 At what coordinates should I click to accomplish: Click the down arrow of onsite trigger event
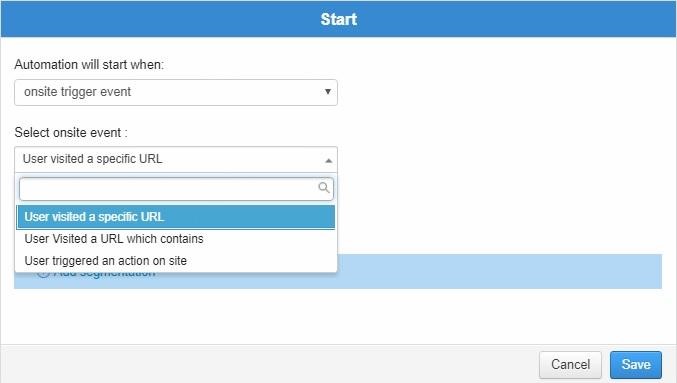[328, 92]
